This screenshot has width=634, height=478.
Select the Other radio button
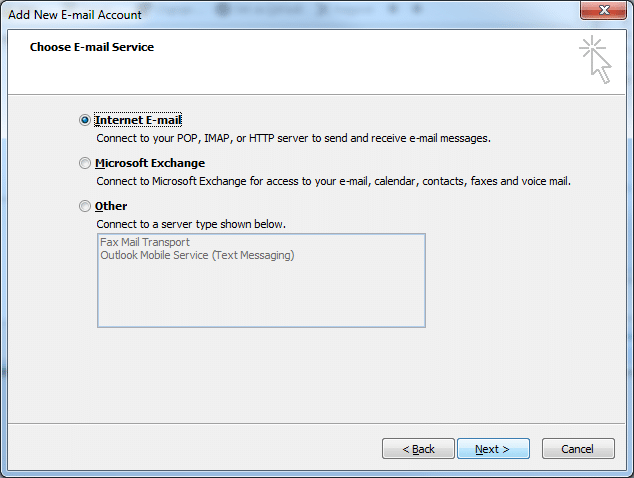(85, 206)
